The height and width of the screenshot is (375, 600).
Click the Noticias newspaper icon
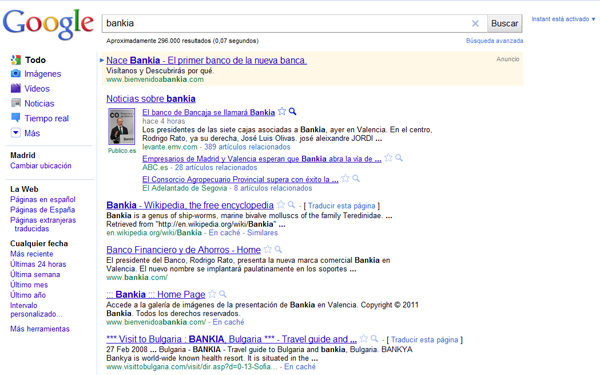(x=16, y=103)
